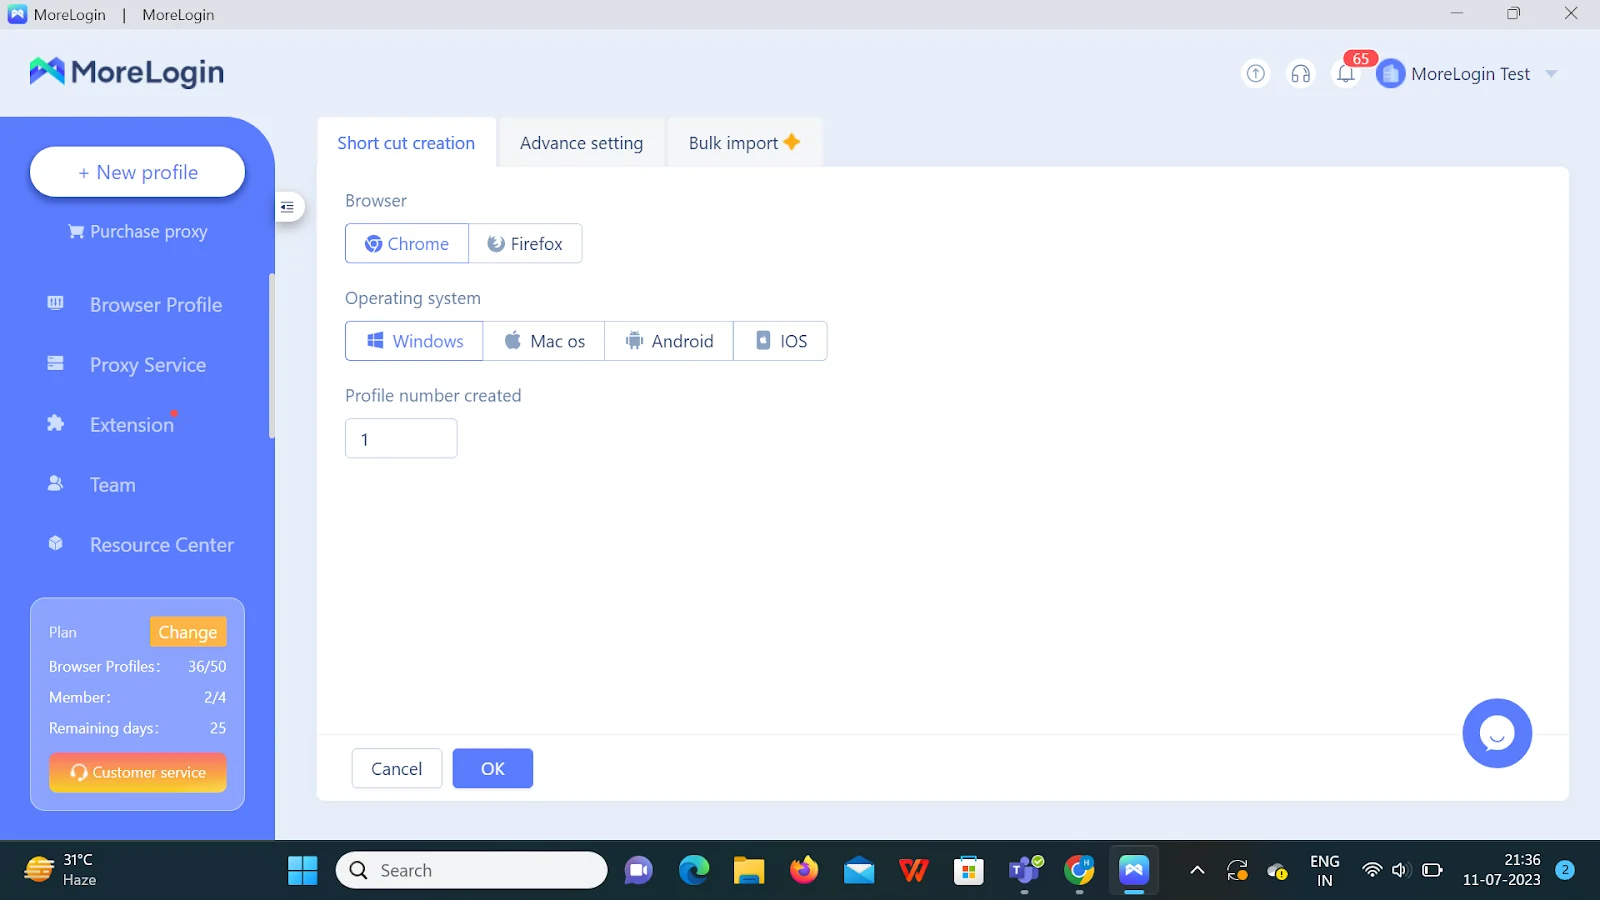Open Proxy Service in the sidebar
Viewport: 1600px width, 900px height.
(148, 365)
